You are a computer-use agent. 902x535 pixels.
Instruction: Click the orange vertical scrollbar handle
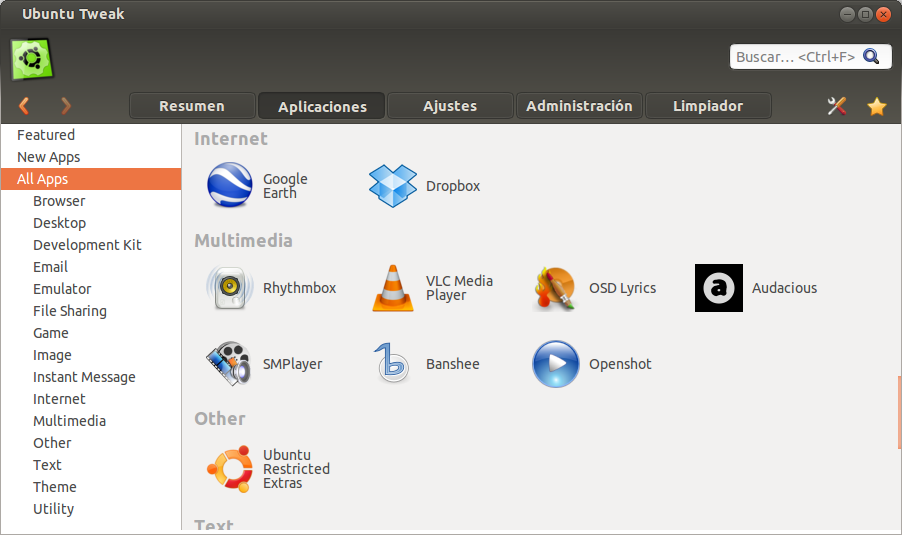[x=899, y=412]
